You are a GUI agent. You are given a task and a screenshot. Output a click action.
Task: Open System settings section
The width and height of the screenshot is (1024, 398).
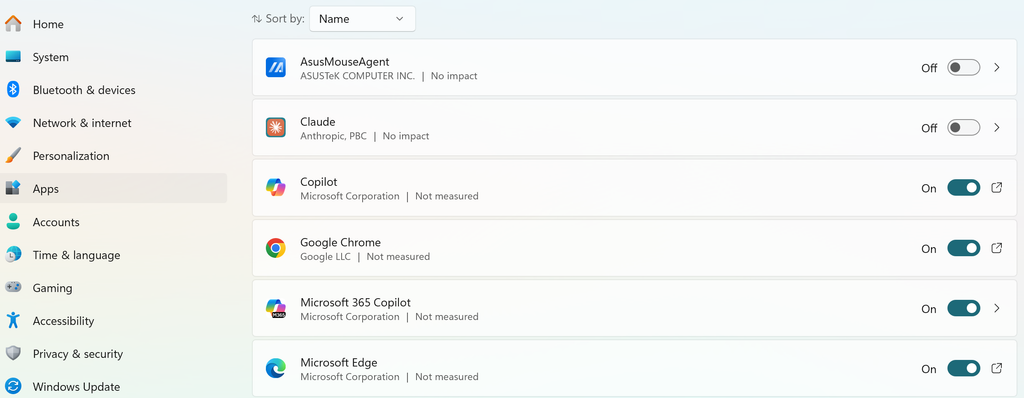point(114,57)
